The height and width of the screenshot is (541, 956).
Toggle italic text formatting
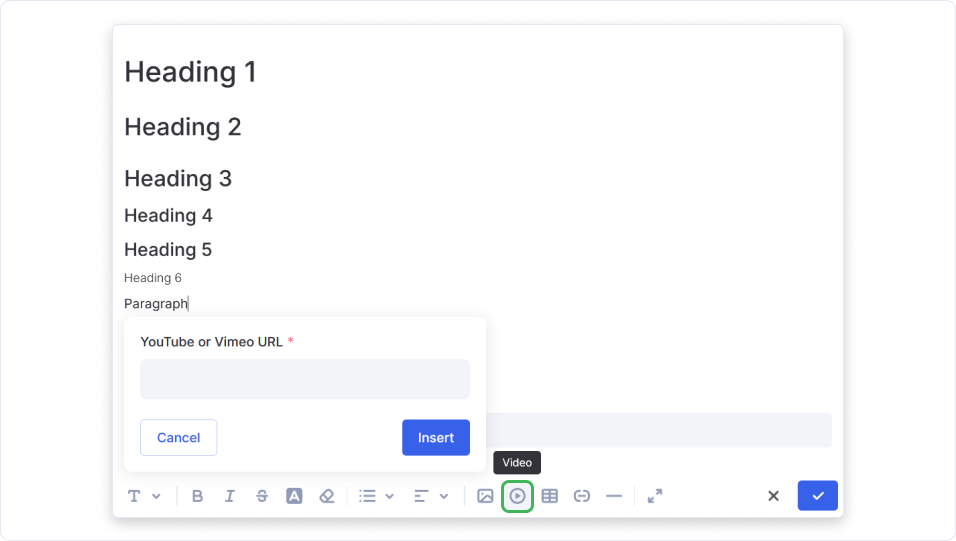coord(230,496)
